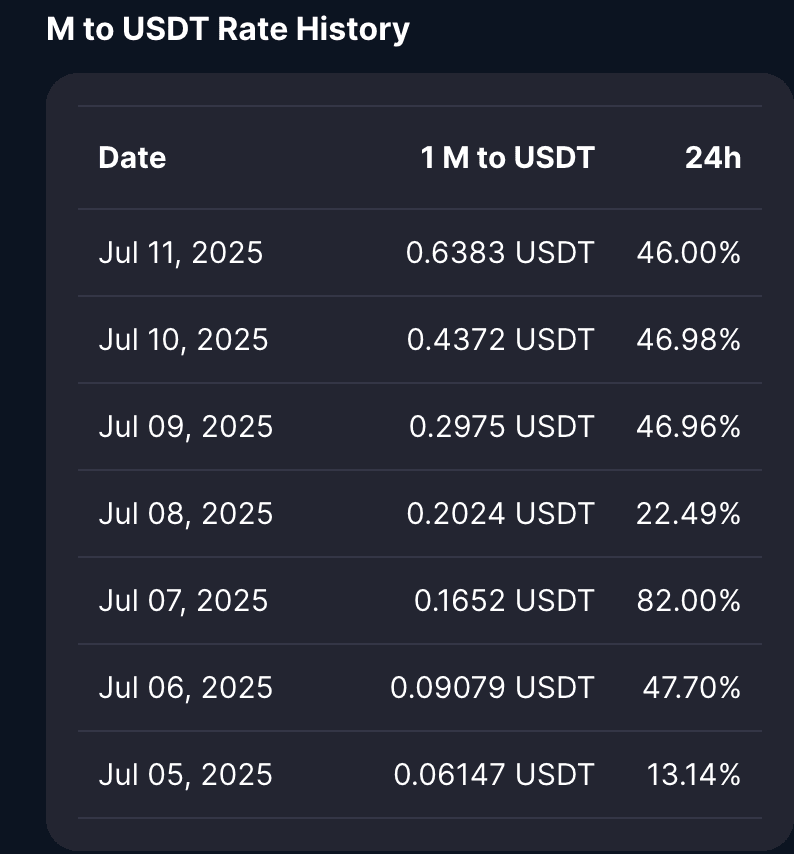Click the 82.00% change value
Viewport: 794px width, 854px height.
(x=688, y=601)
